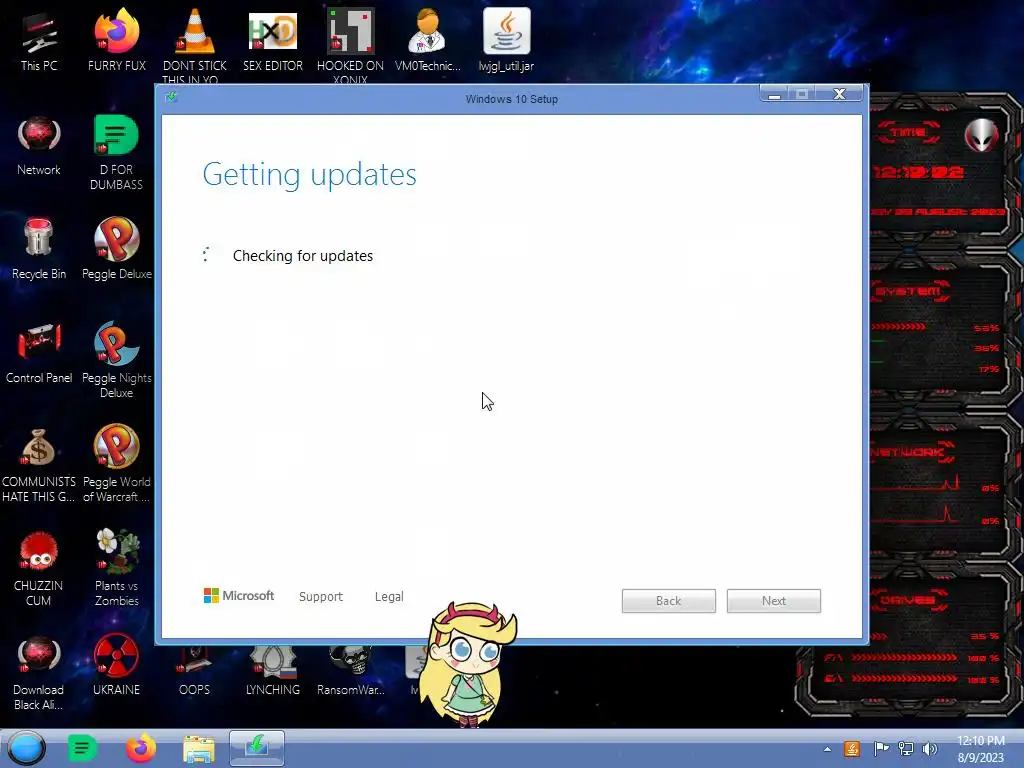Screen dimensions: 1024x768
Task: Close the Windows 10 Setup window
Action: tap(839, 94)
